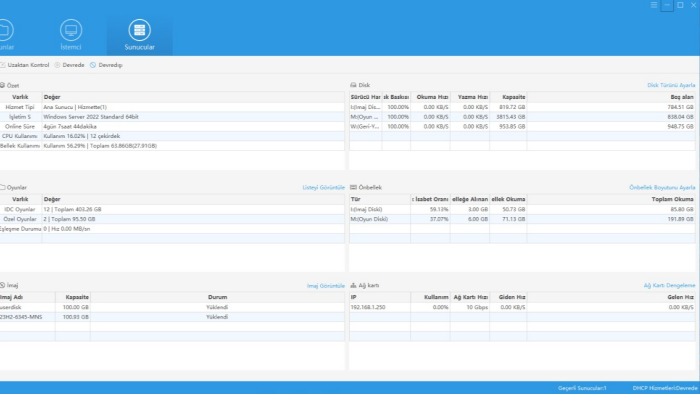
Task: Click DHCP Hizmetleri:Devrede status text
Action: (665, 388)
